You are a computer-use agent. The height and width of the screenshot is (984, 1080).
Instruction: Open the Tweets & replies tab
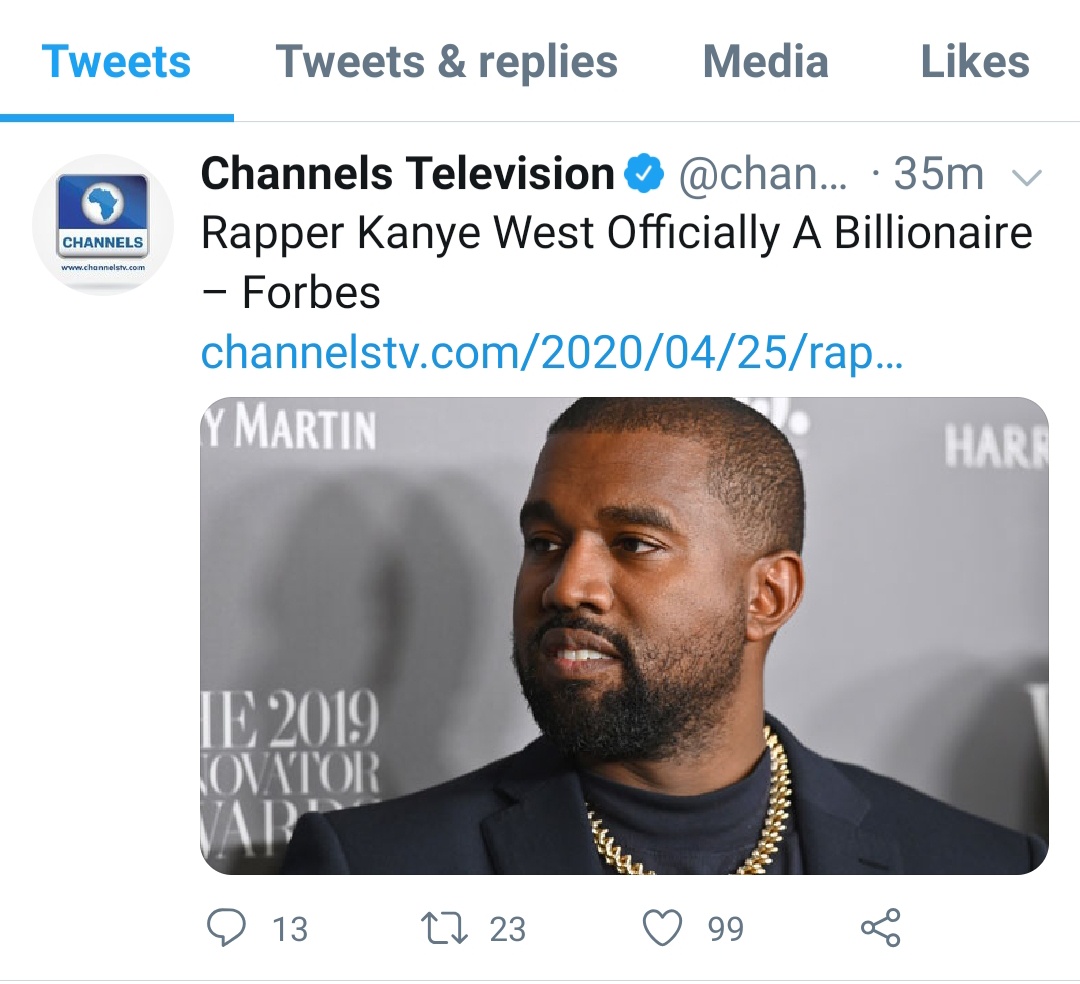(x=446, y=62)
